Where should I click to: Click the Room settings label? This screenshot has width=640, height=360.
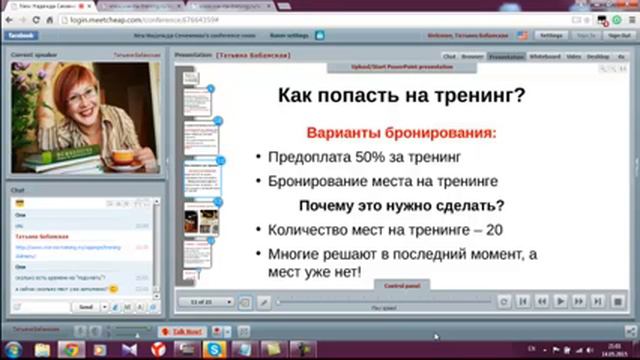click(x=289, y=36)
